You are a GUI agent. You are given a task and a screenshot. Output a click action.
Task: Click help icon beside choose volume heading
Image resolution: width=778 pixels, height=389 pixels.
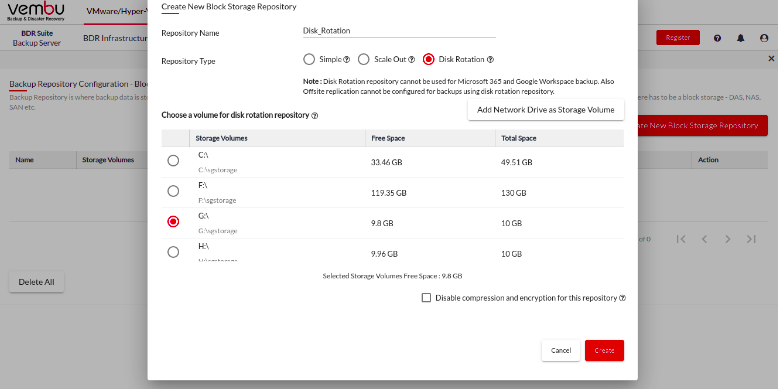click(x=314, y=116)
